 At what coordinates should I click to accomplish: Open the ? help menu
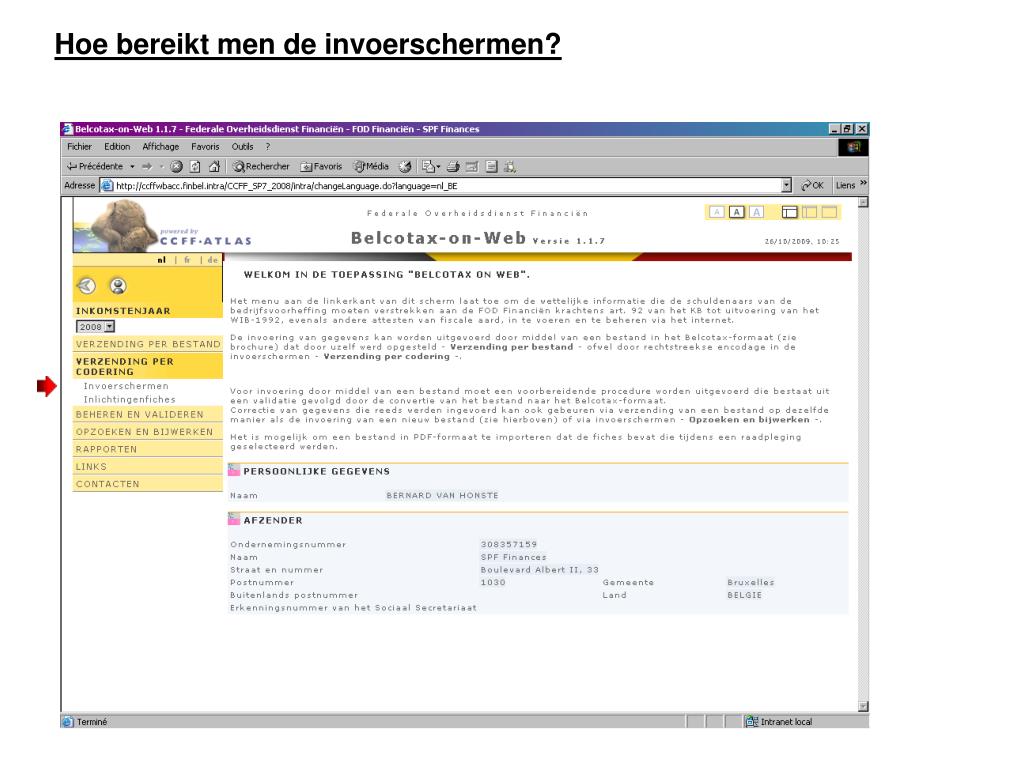268,147
